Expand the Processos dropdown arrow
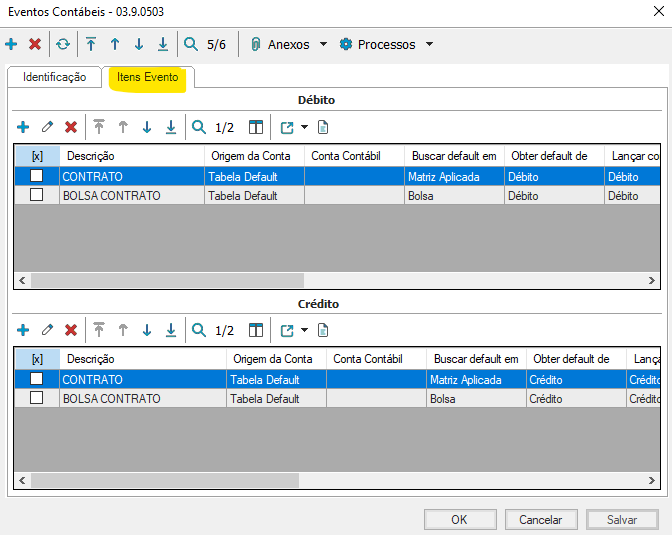The height and width of the screenshot is (535, 672). click(429, 44)
